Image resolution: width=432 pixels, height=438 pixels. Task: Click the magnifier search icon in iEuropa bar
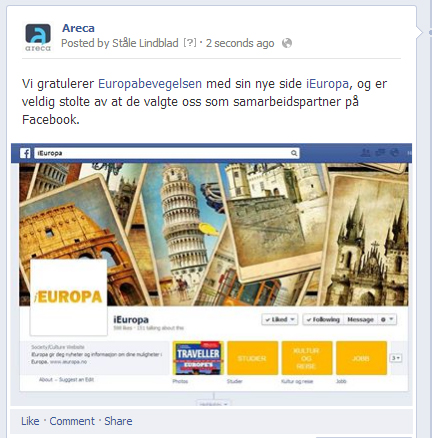point(294,153)
